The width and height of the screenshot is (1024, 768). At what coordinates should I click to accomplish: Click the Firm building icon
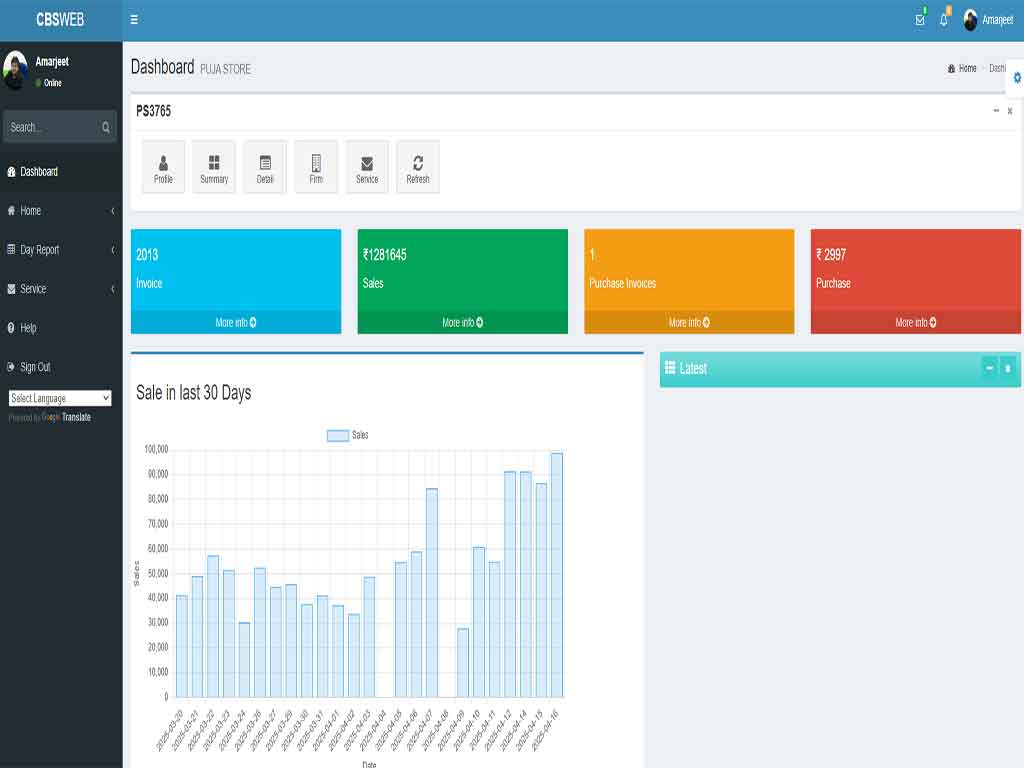click(x=316, y=167)
